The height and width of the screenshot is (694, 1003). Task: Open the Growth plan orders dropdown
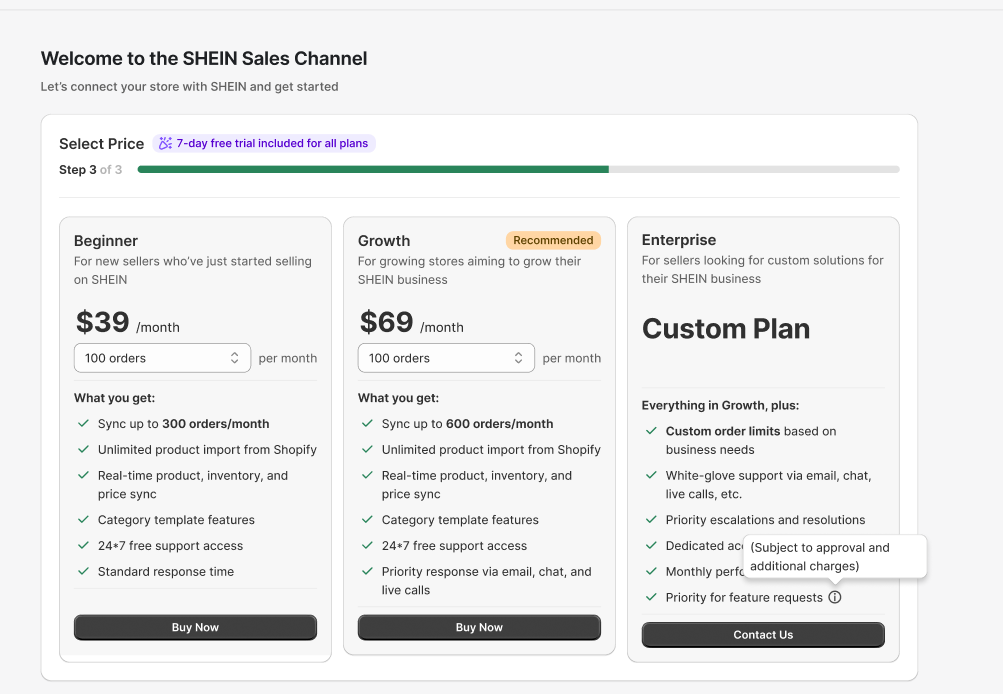point(446,358)
